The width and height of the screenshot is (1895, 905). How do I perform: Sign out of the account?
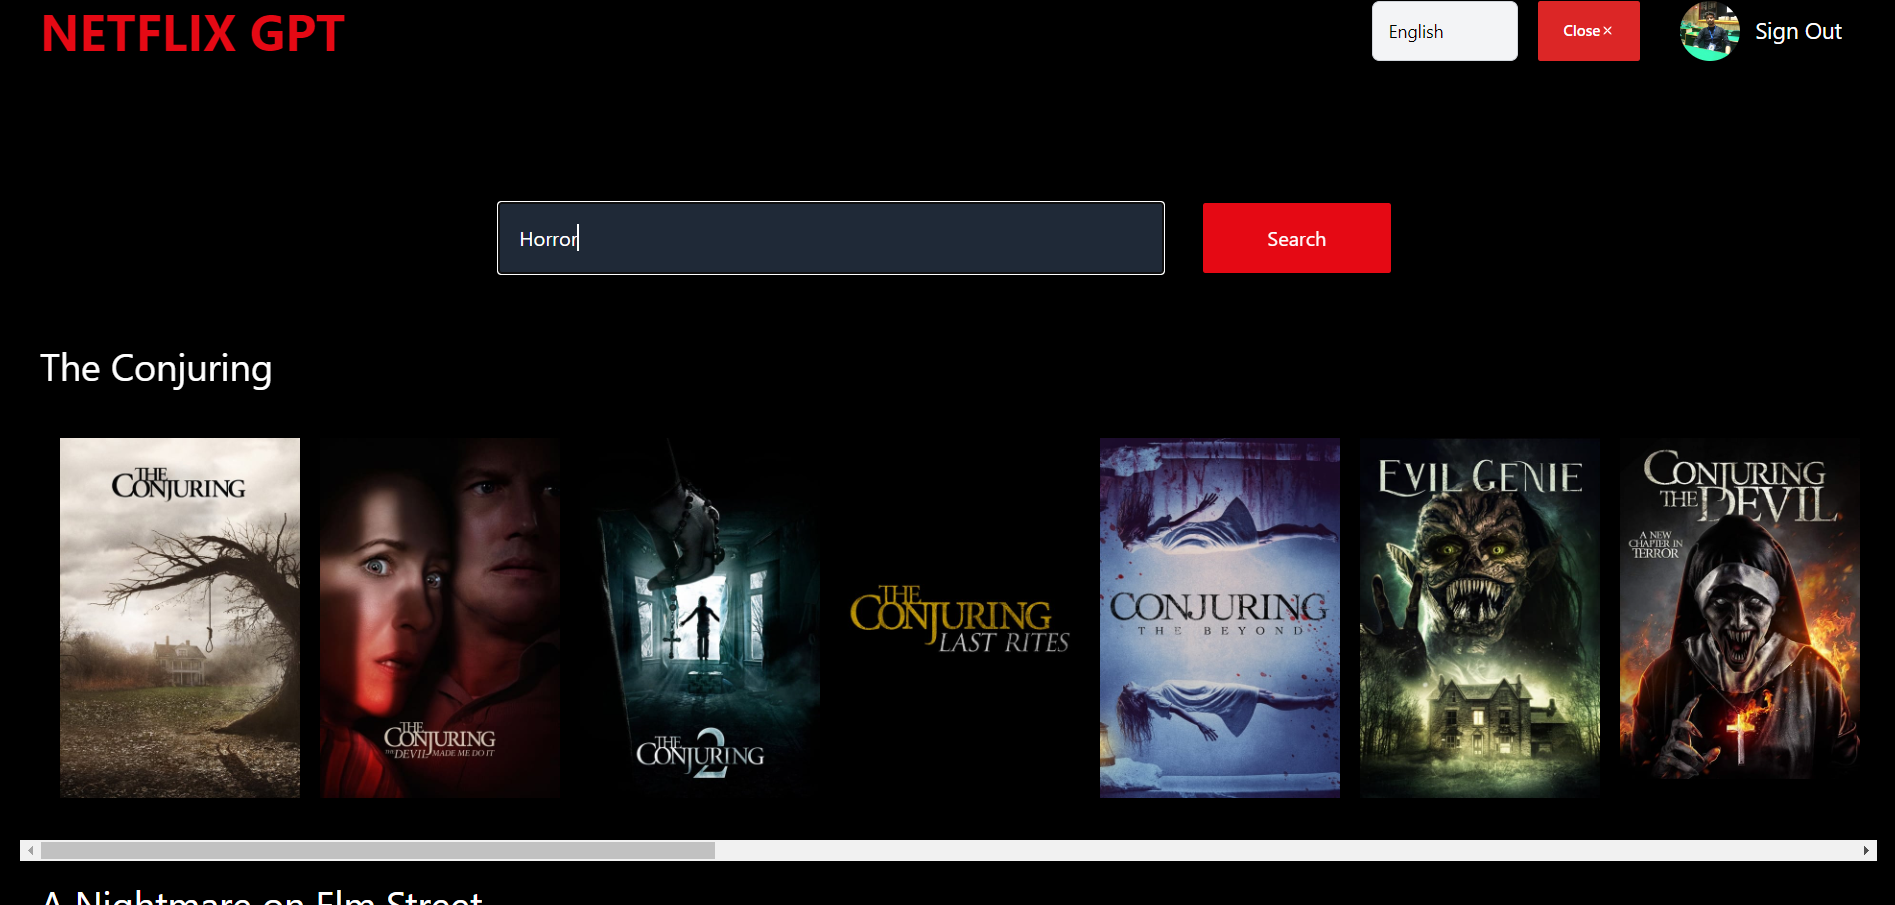coord(1797,31)
